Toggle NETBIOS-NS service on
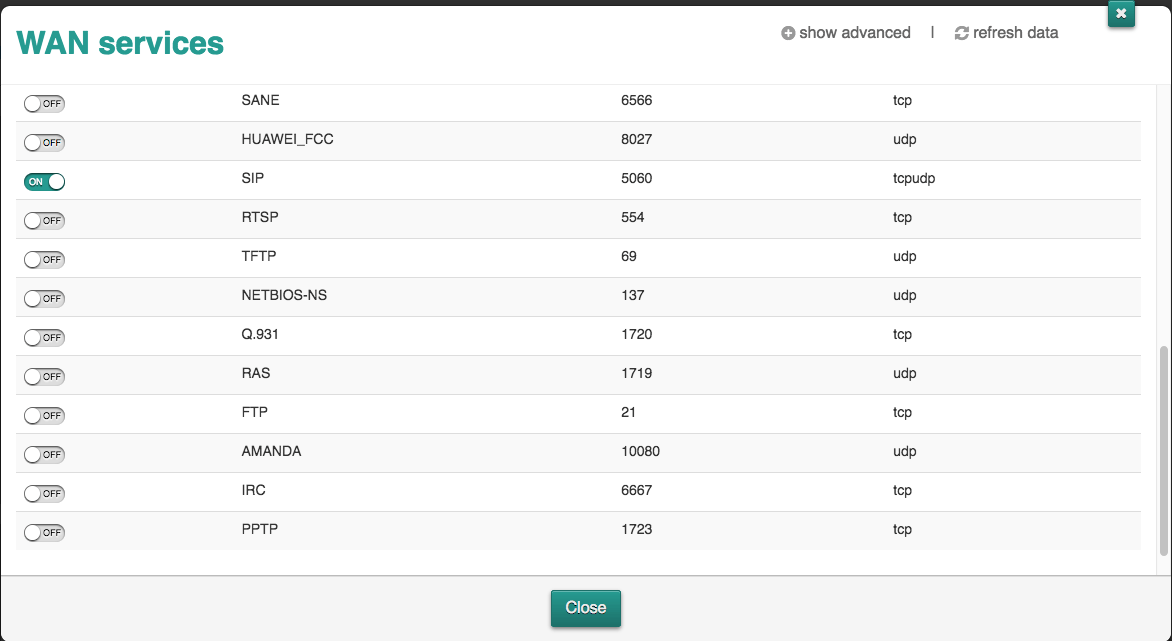The image size is (1172, 641). point(44,298)
